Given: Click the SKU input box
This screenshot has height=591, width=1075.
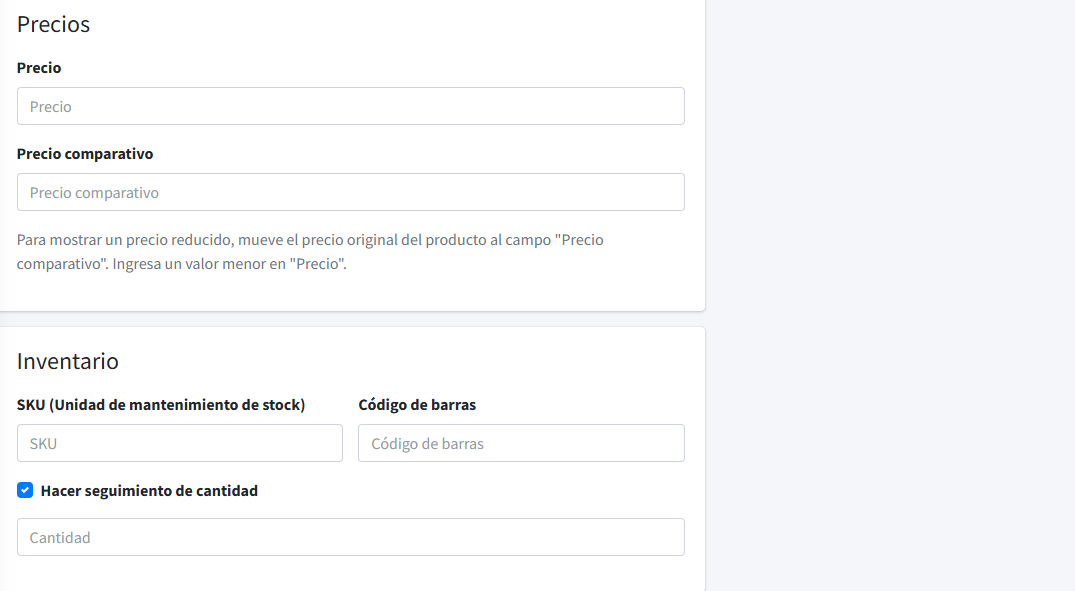Looking at the screenshot, I should pos(179,443).
